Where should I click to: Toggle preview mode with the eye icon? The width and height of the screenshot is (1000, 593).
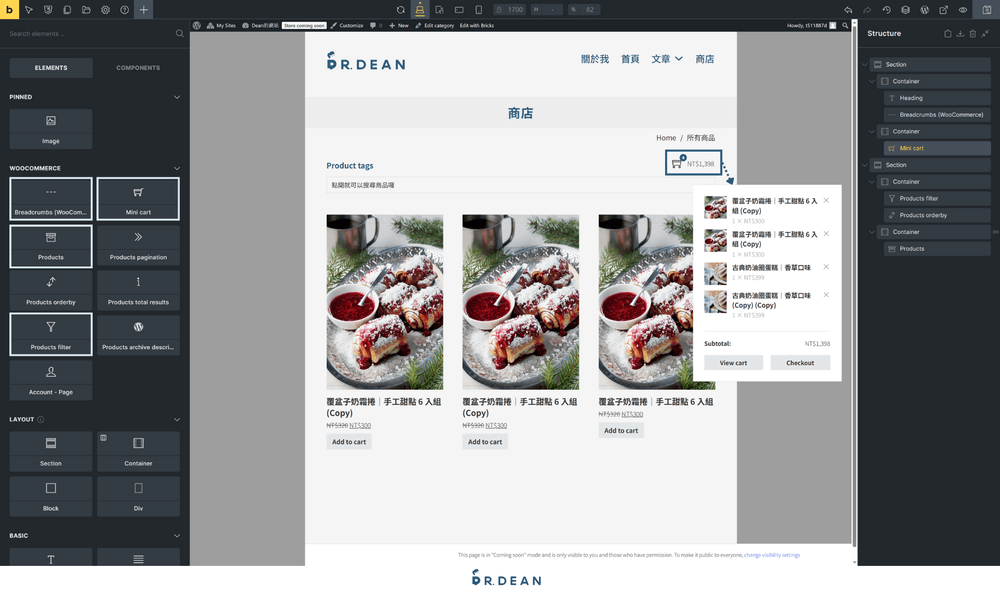tap(963, 10)
